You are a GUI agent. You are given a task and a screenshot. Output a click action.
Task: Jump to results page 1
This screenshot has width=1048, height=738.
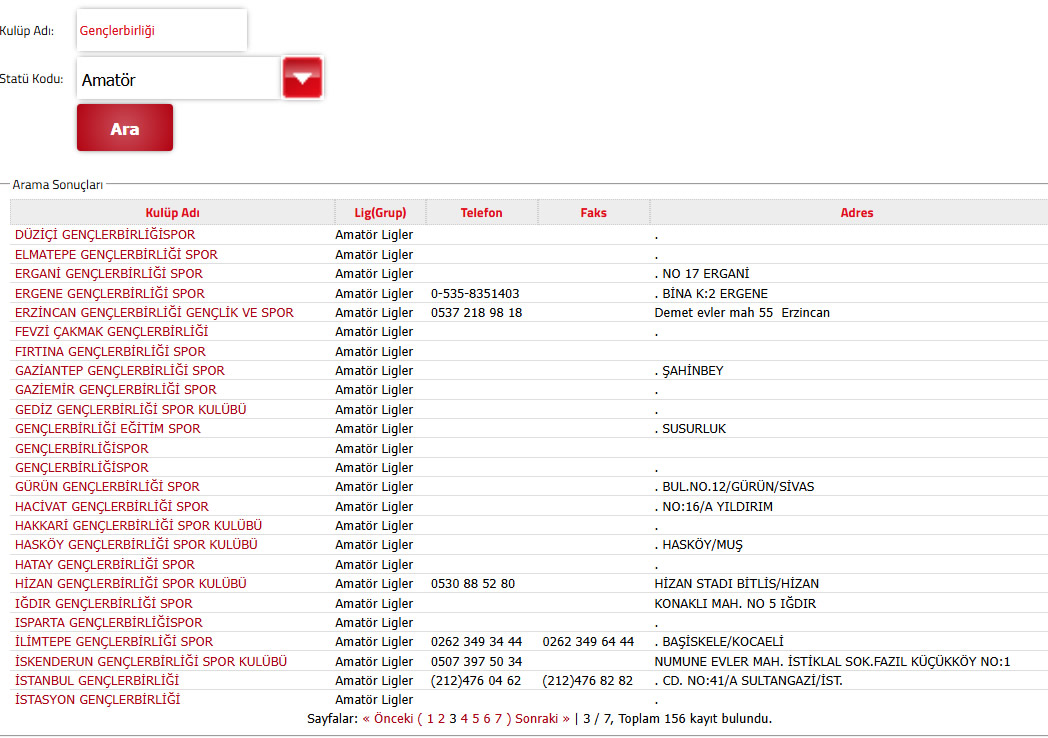click(430, 719)
